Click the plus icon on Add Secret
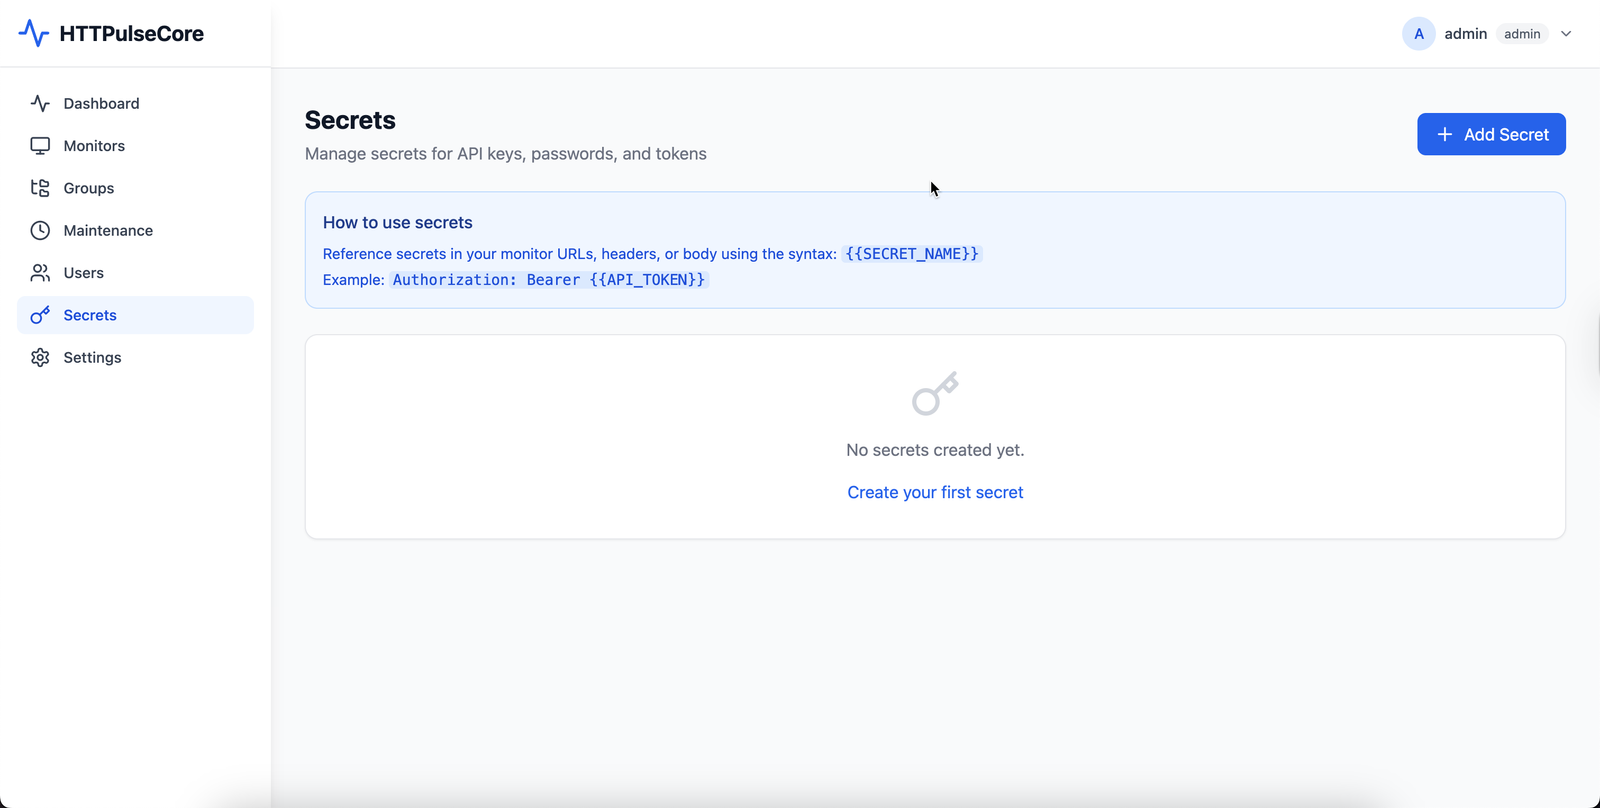1600x808 pixels. pos(1444,134)
